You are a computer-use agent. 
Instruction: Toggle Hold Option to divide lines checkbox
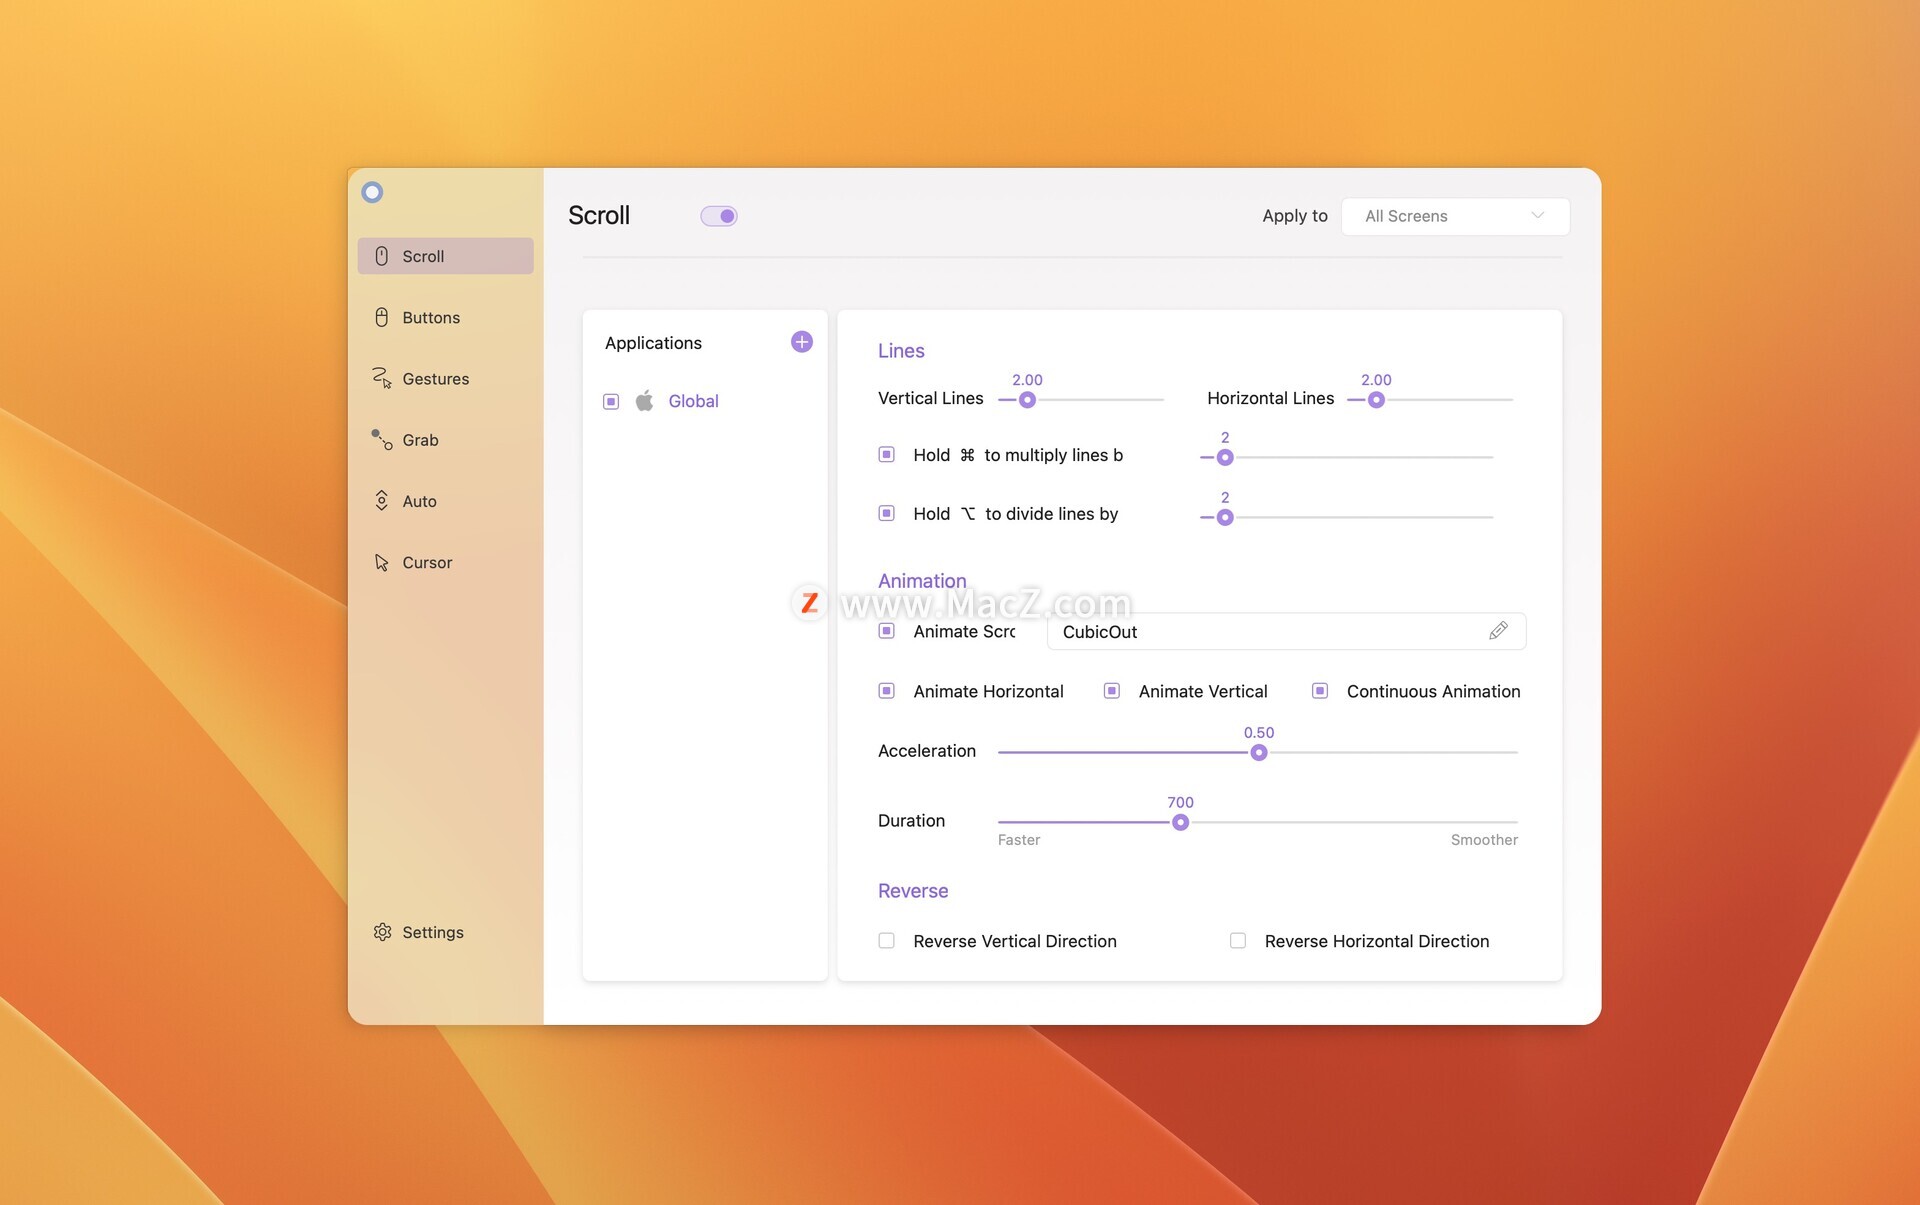click(886, 513)
